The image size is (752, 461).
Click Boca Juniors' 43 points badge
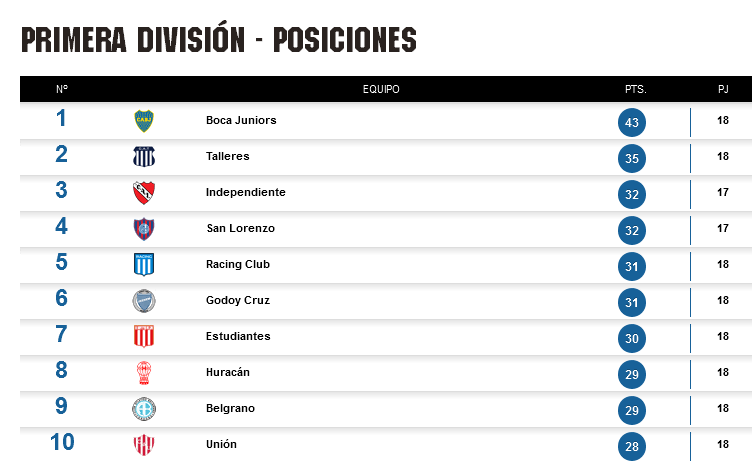tap(632, 122)
